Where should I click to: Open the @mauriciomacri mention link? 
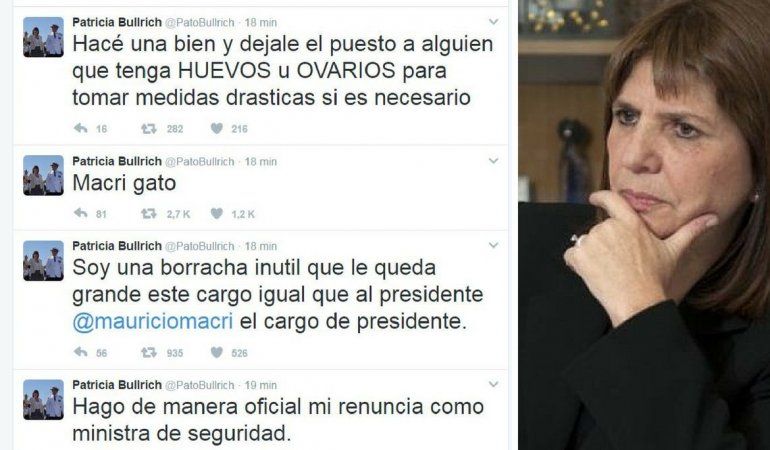[153, 322]
